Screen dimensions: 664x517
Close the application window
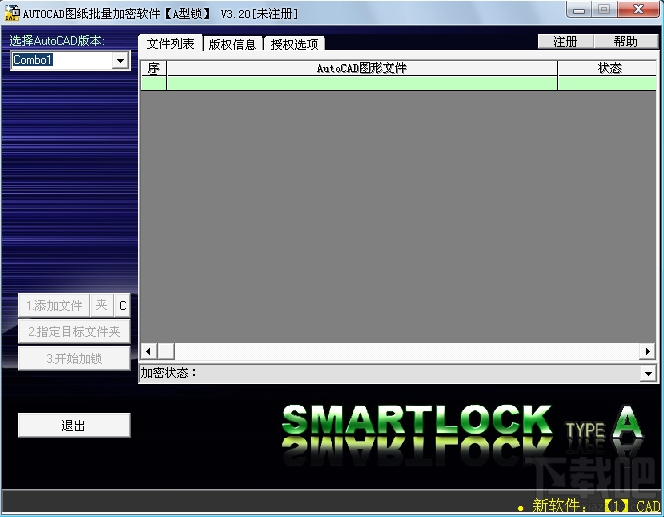pyautogui.click(x=638, y=10)
